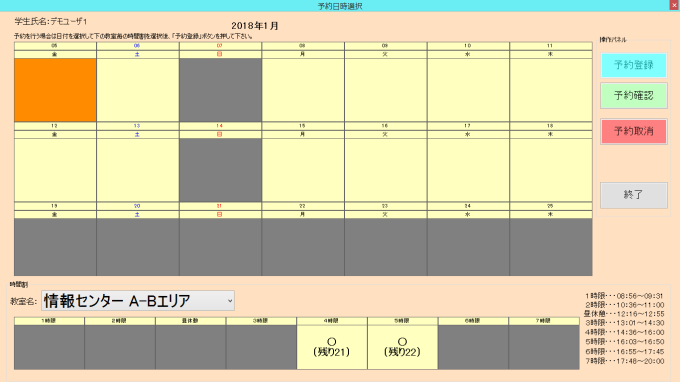Open 予約確認 to check reservations
680x382 pixels.
(634, 96)
